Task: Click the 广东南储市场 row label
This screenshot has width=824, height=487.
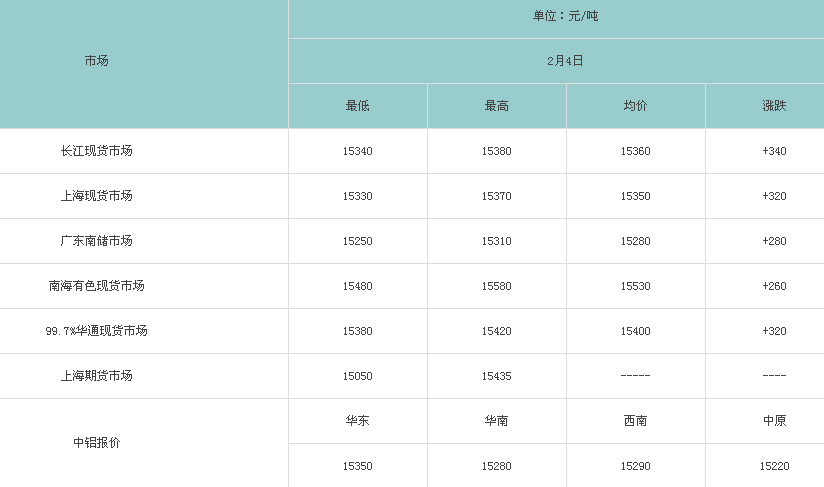Action: pos(96,241)
